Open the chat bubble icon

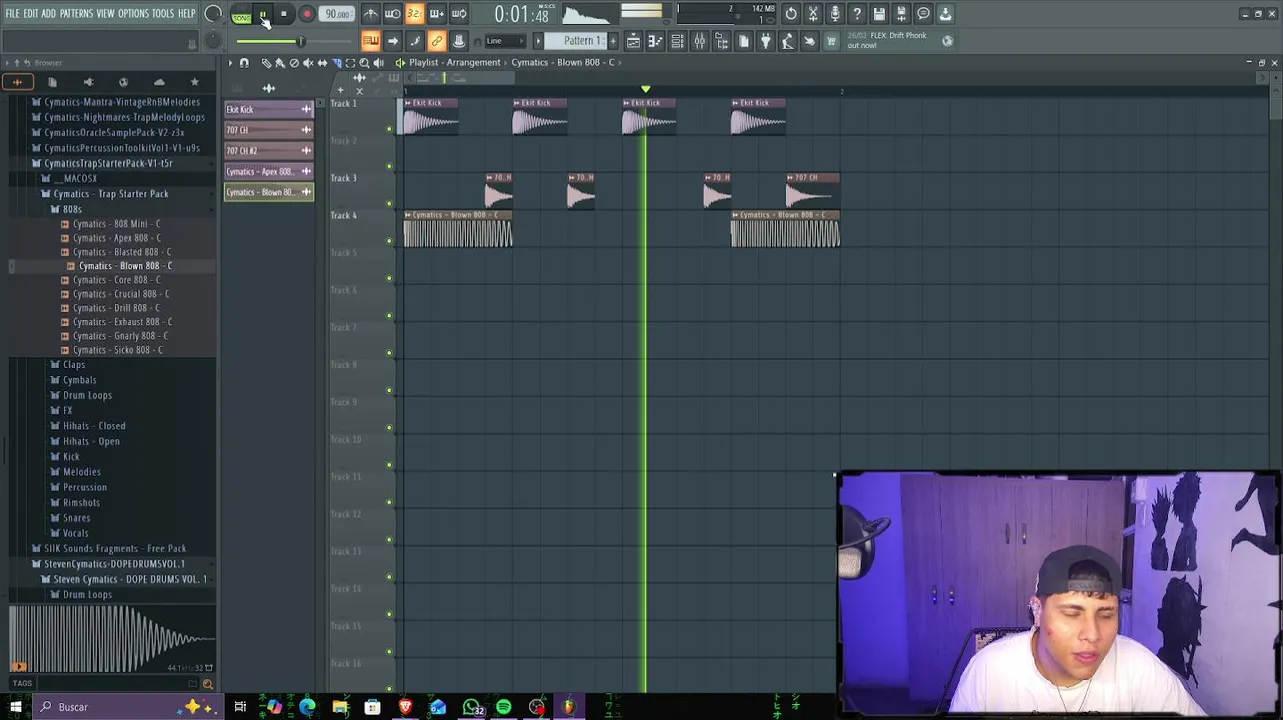924,13
